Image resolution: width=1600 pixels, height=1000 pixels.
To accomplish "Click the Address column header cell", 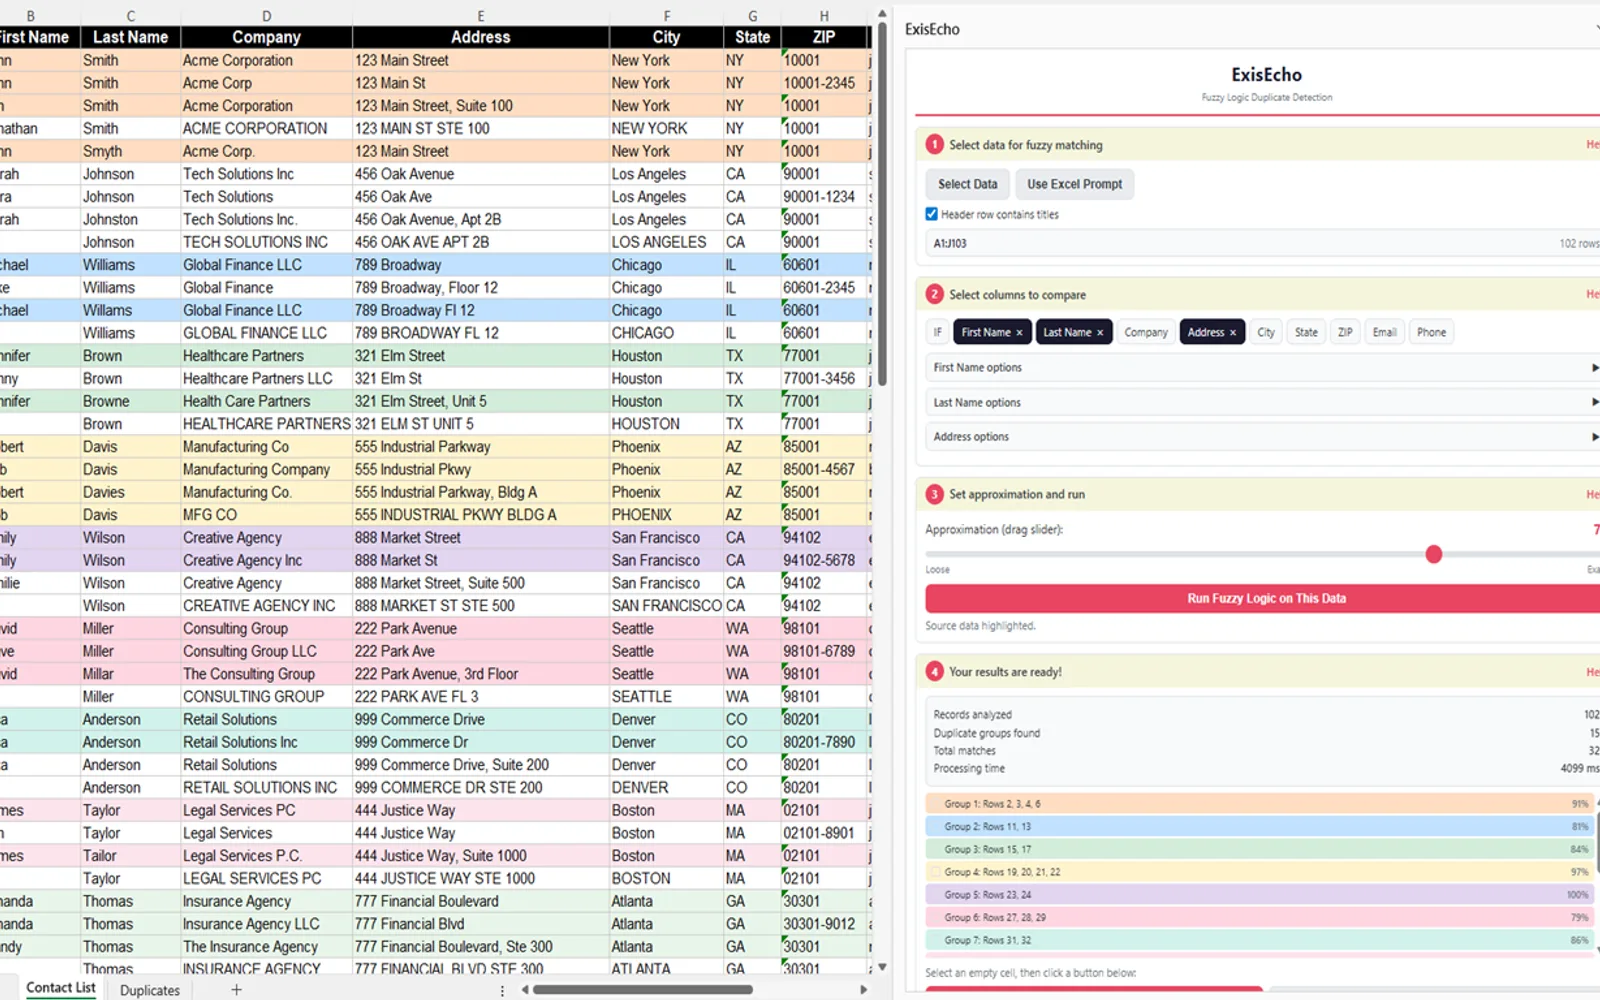I will pos(481,37).
